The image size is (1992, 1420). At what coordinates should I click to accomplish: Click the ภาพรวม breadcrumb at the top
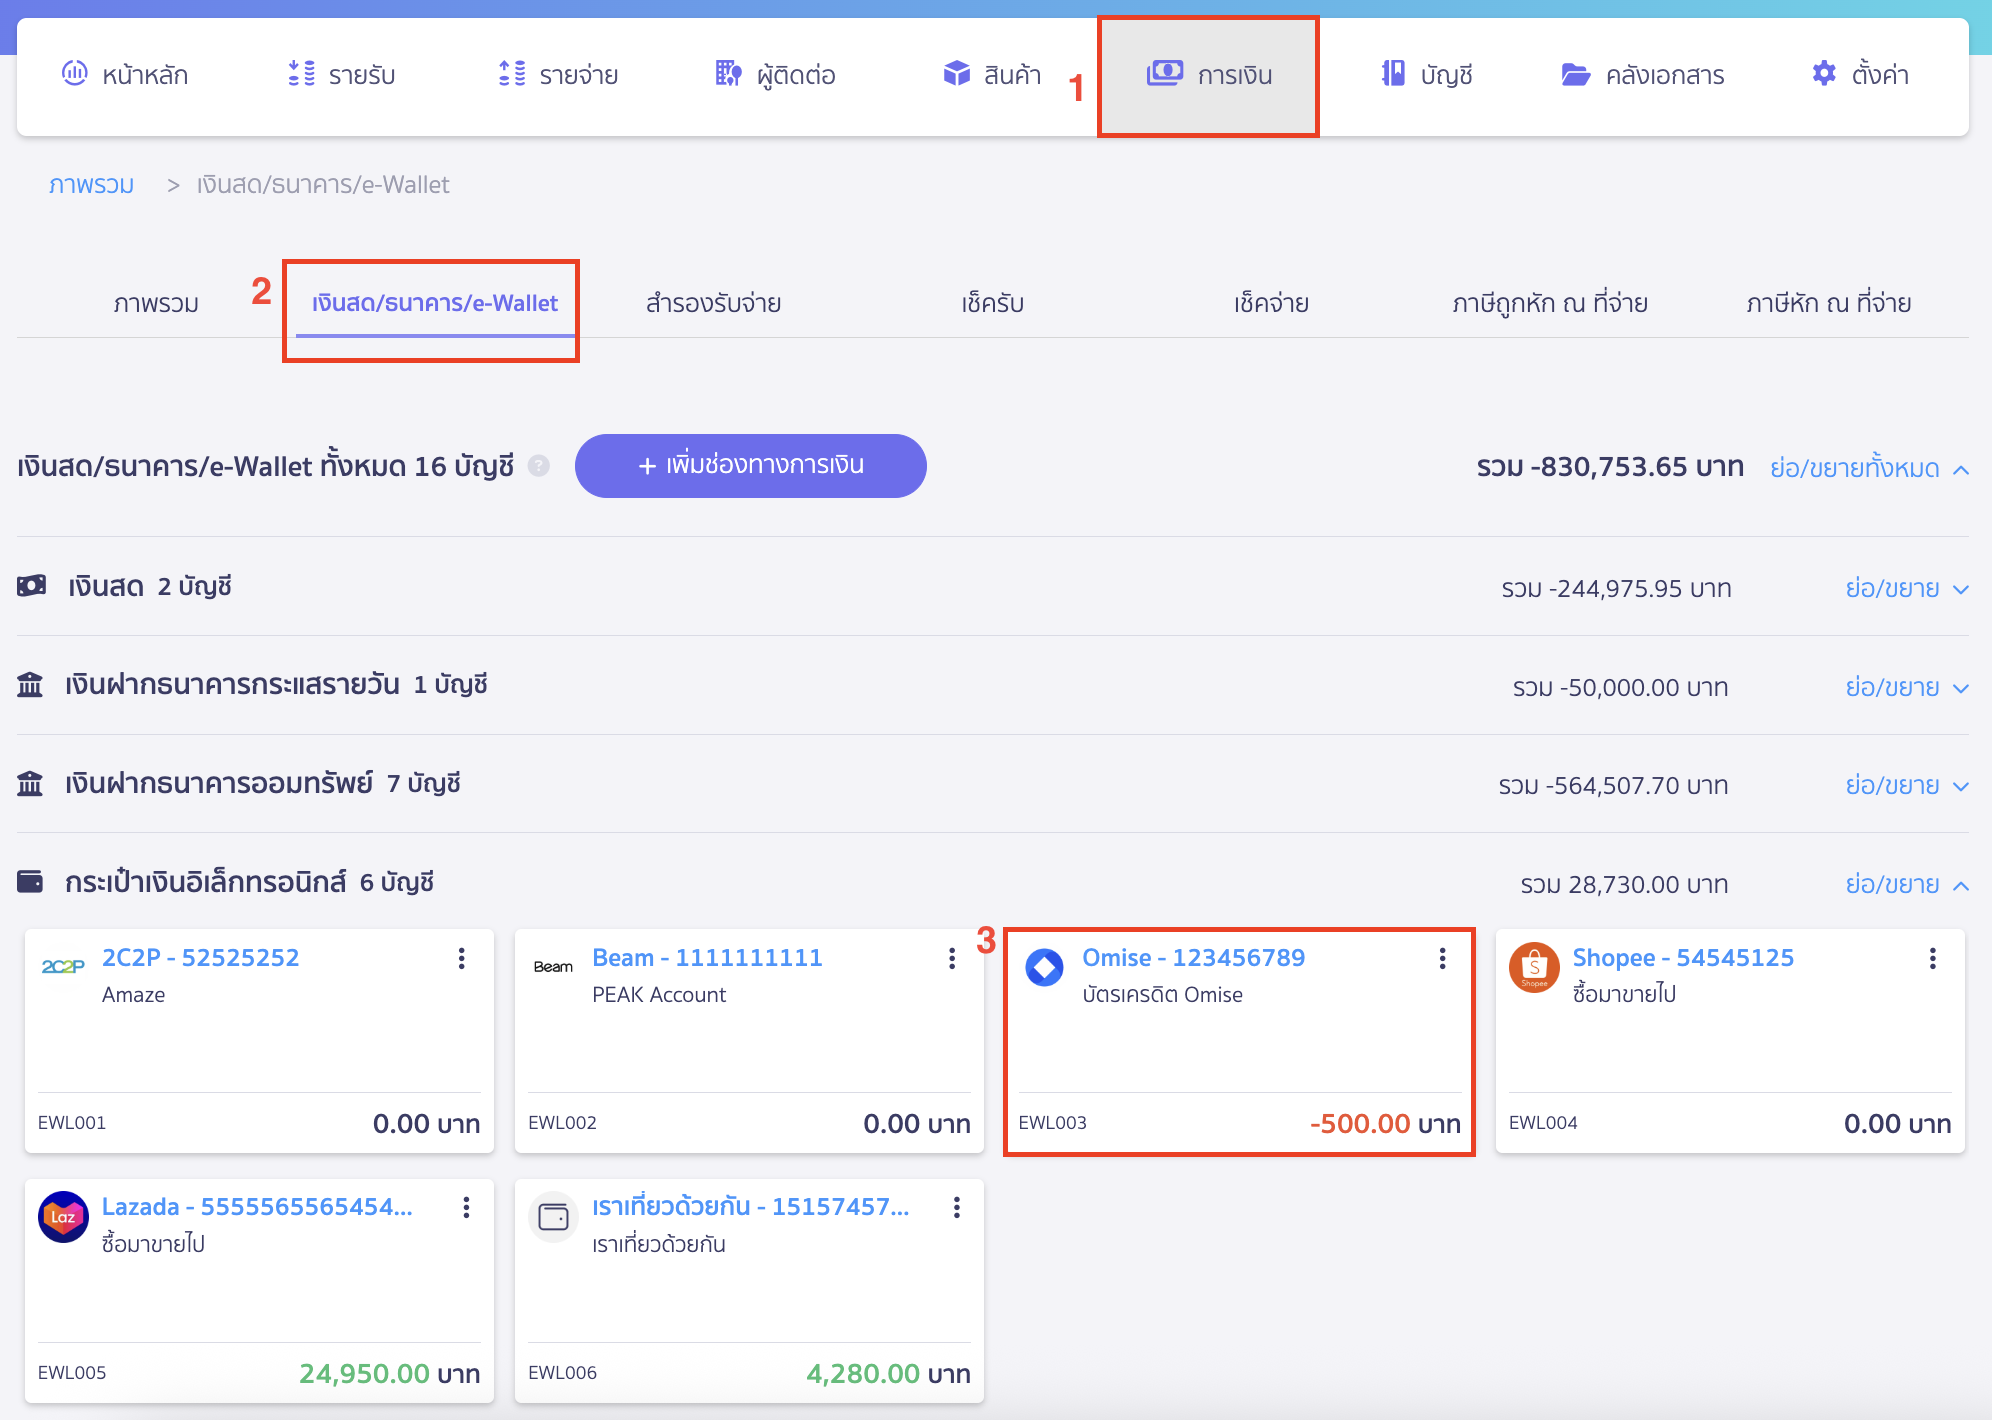[x=91, y=184]
